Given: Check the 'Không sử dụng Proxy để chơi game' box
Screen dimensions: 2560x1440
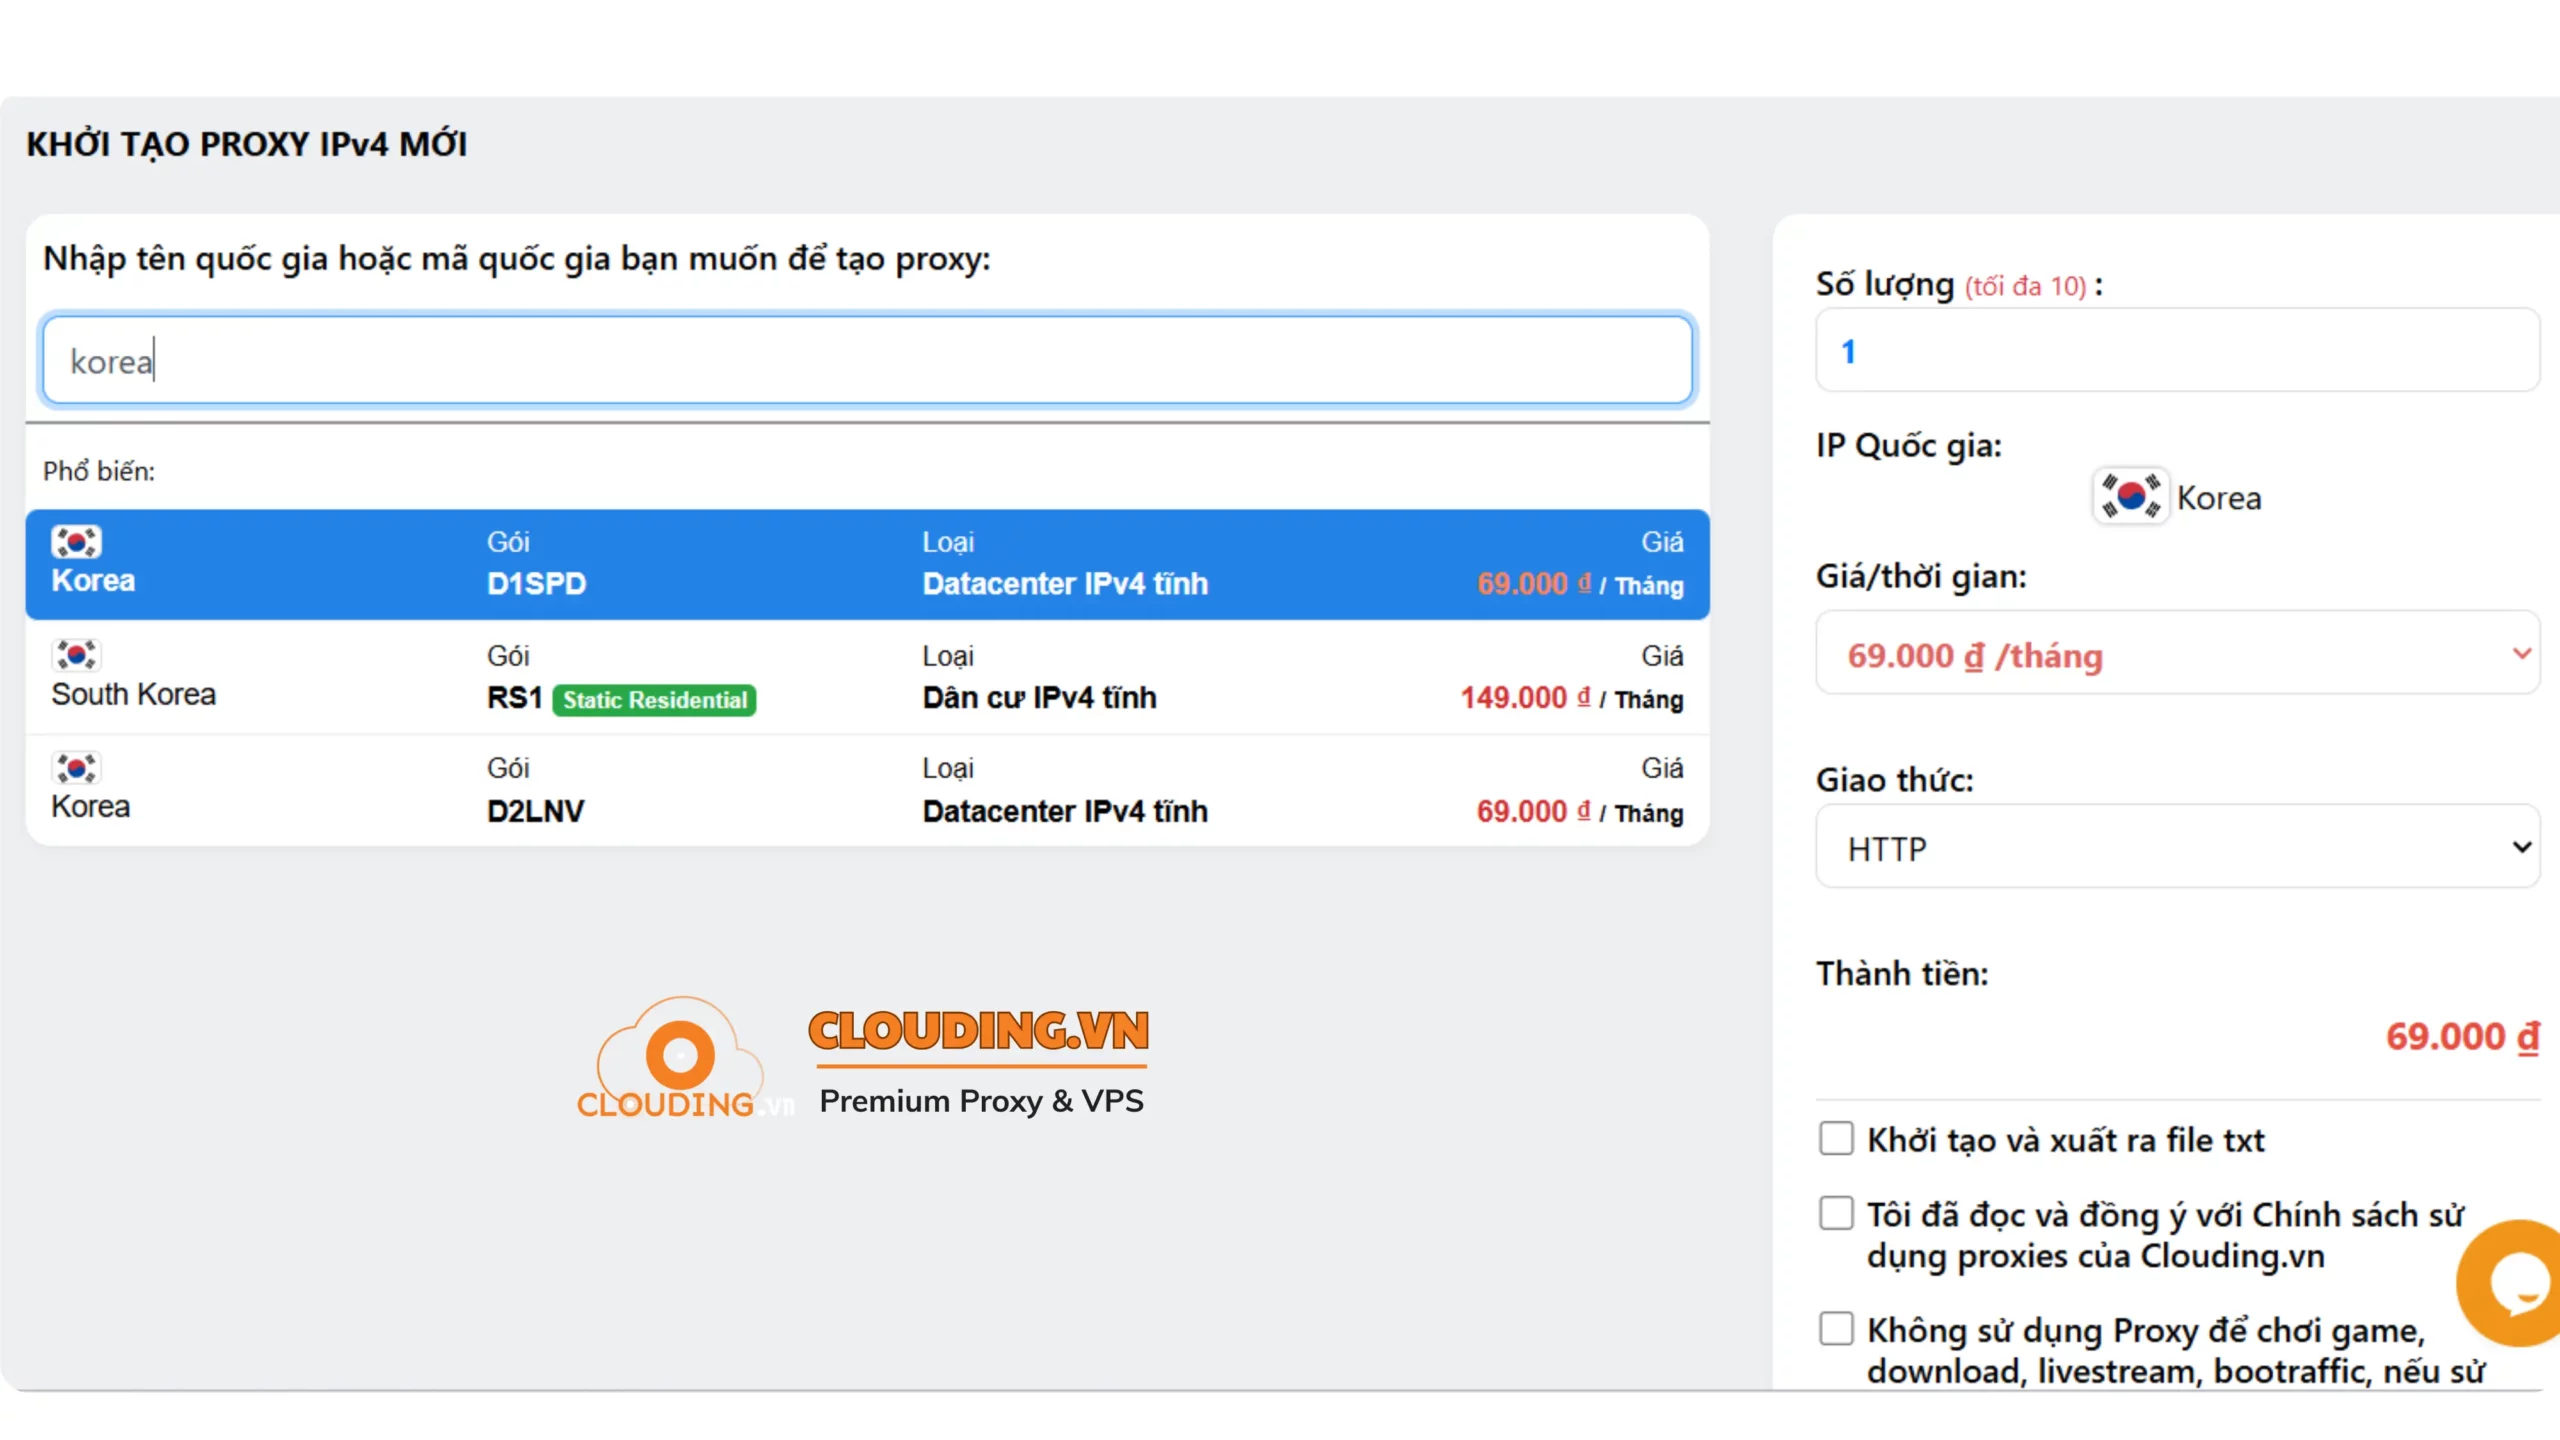Looking at the screenshot, I should tap(1836, 1329).
